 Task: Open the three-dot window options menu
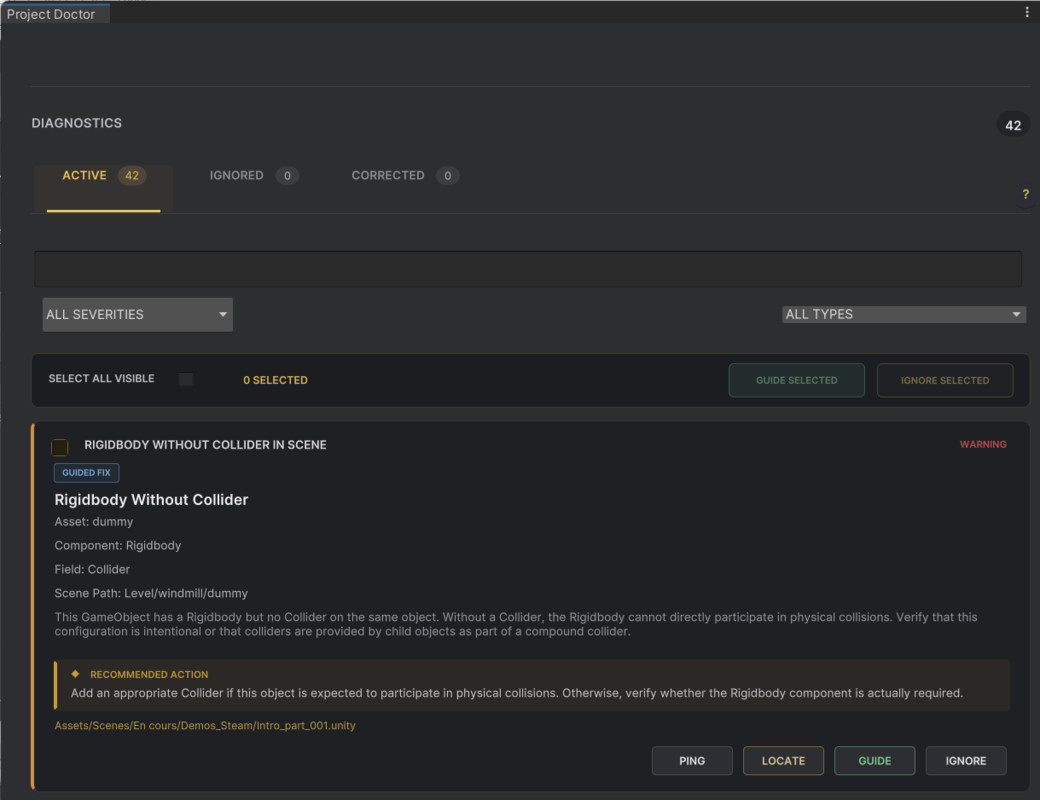point(1027,12)
